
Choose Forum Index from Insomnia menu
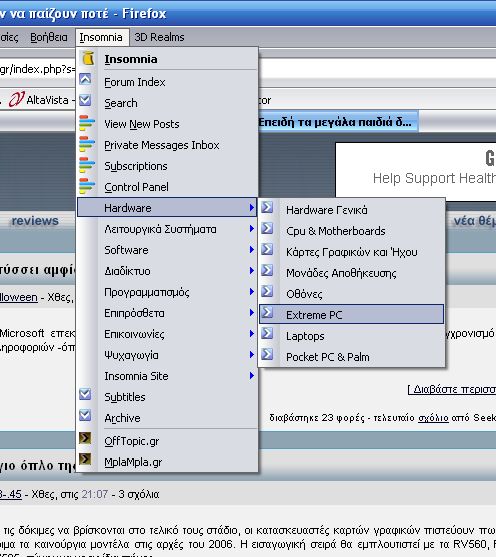click(x=167, y=82)
